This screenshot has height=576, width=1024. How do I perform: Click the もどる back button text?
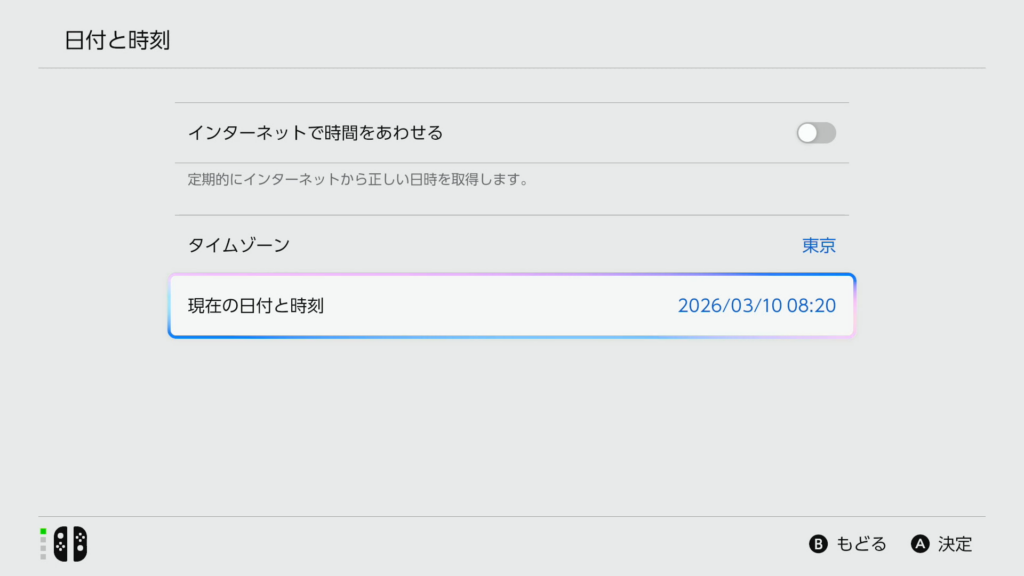[861, 544]
